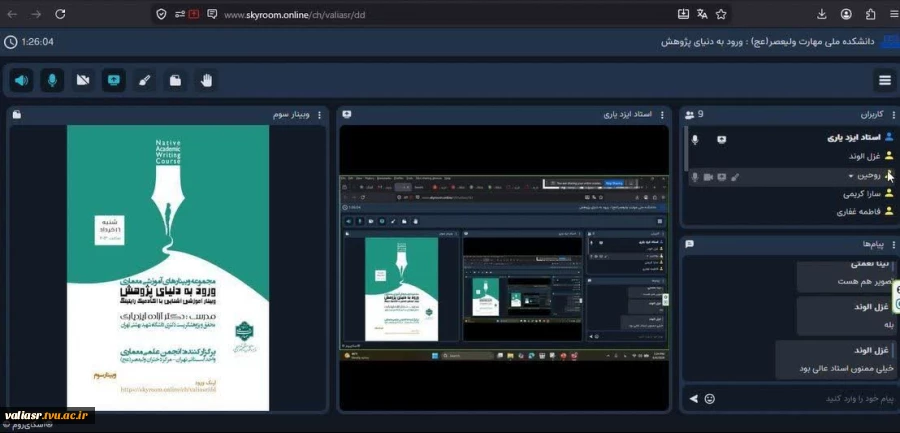This screenshot has height=433, width=900.
Task: Click the install page icon in address bar
Action: coord(683,14)
